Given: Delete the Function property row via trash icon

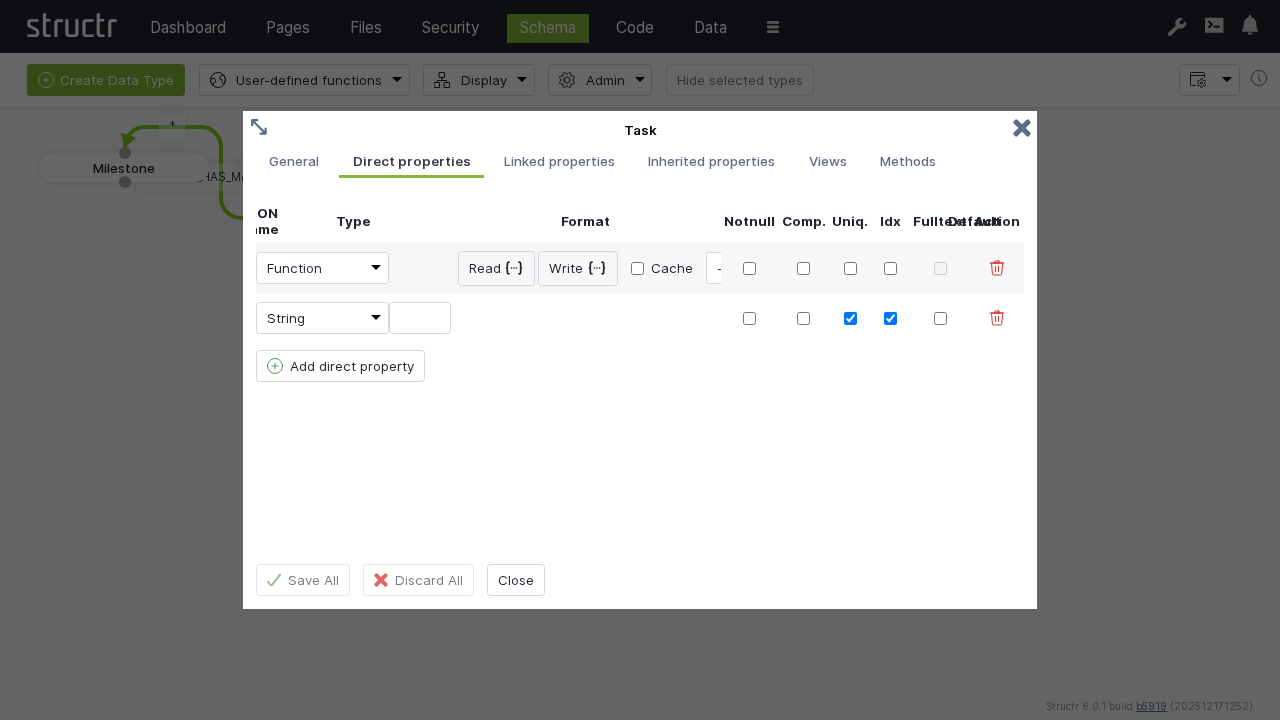Looking at the screenshot, I should pyautogui.click(x=997, y=268).
